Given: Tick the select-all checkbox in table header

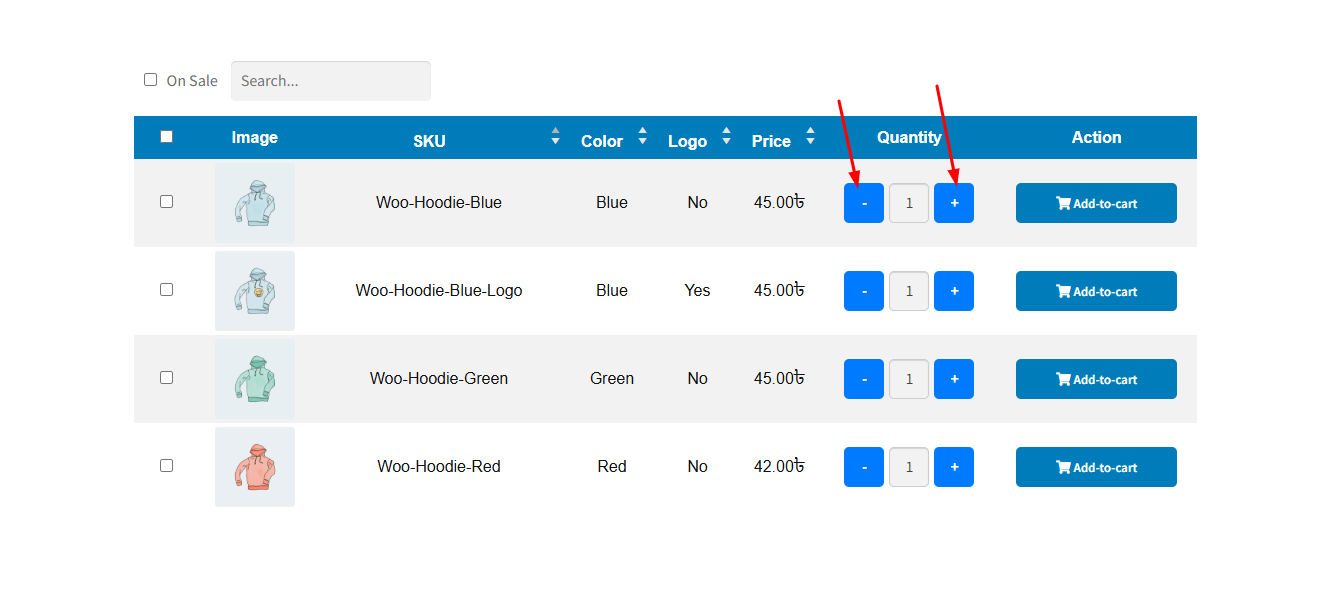Looking at the screenshot, I should [x=167, y=137].
